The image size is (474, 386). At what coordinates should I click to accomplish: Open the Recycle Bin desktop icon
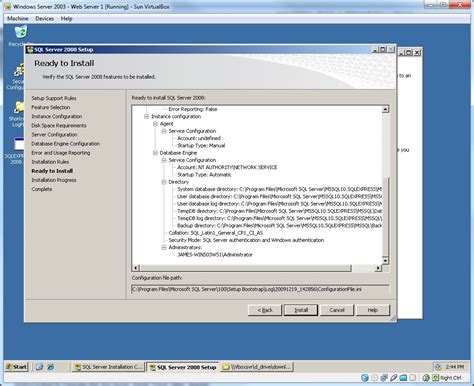(21, 36)
